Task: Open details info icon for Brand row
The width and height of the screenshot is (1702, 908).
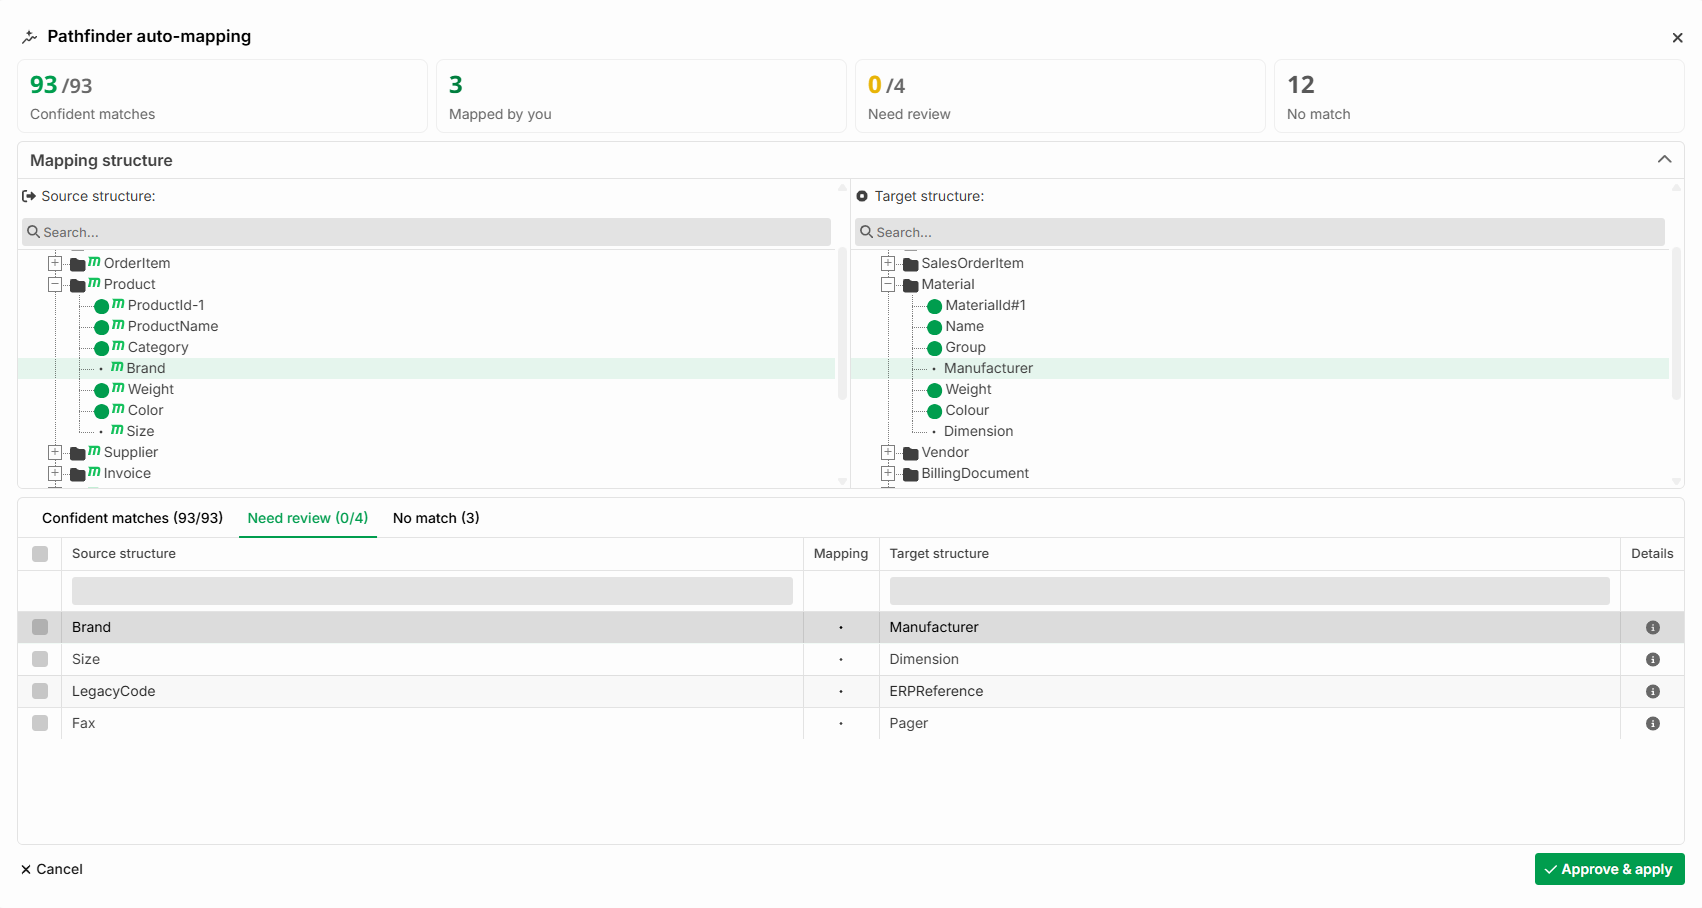Action: click(1652, 627)
